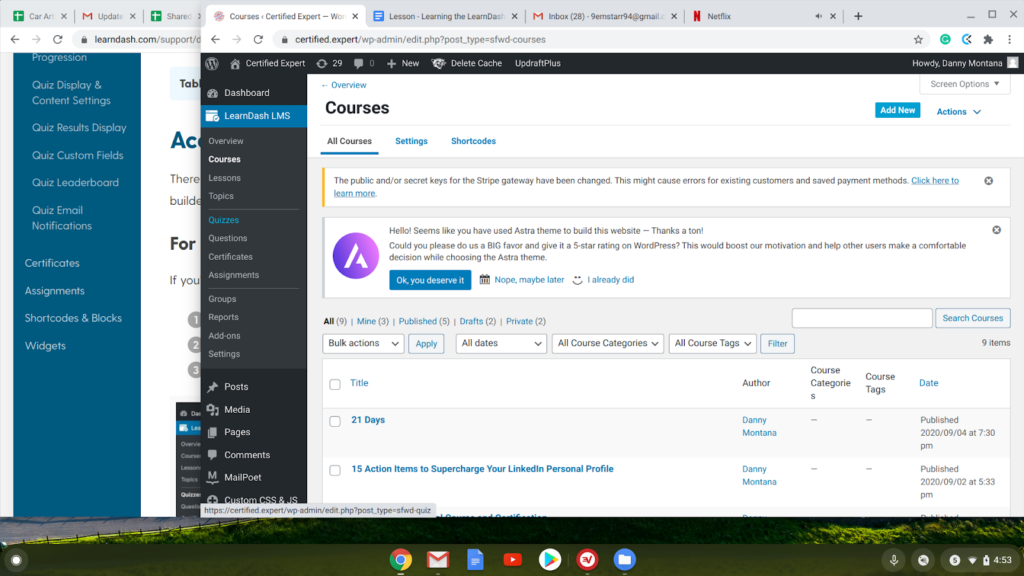Switch to the Settings tab
Screen dimensions: 1024x576
click(x=411, y=141)
